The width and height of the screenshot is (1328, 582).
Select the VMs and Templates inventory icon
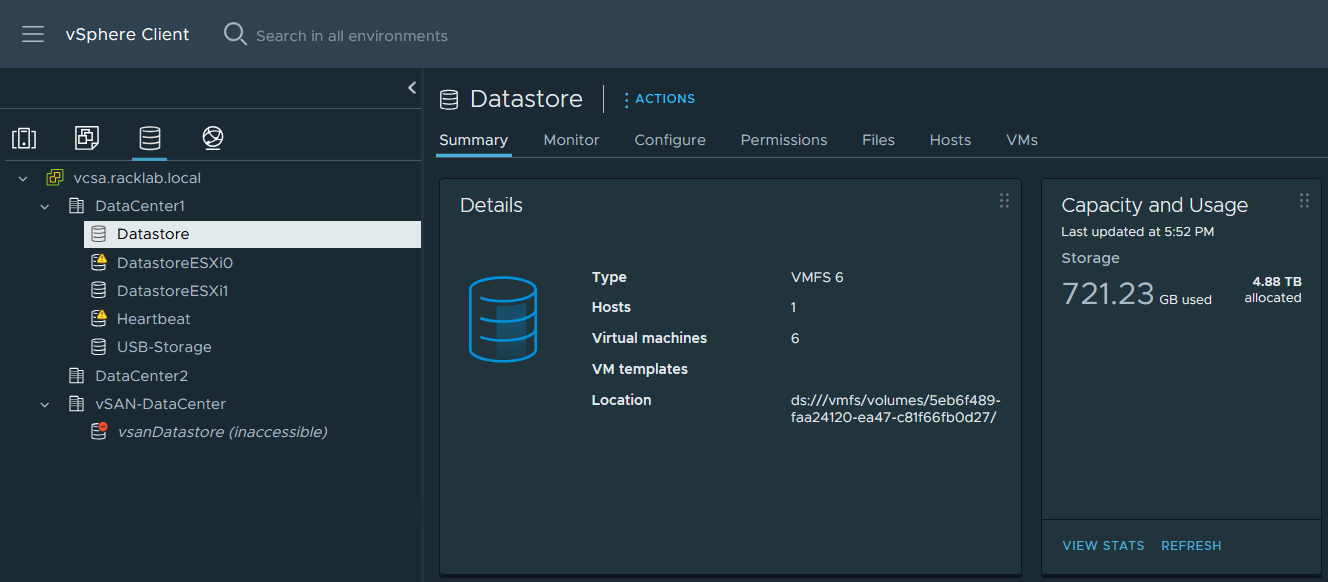pos(86,137)
